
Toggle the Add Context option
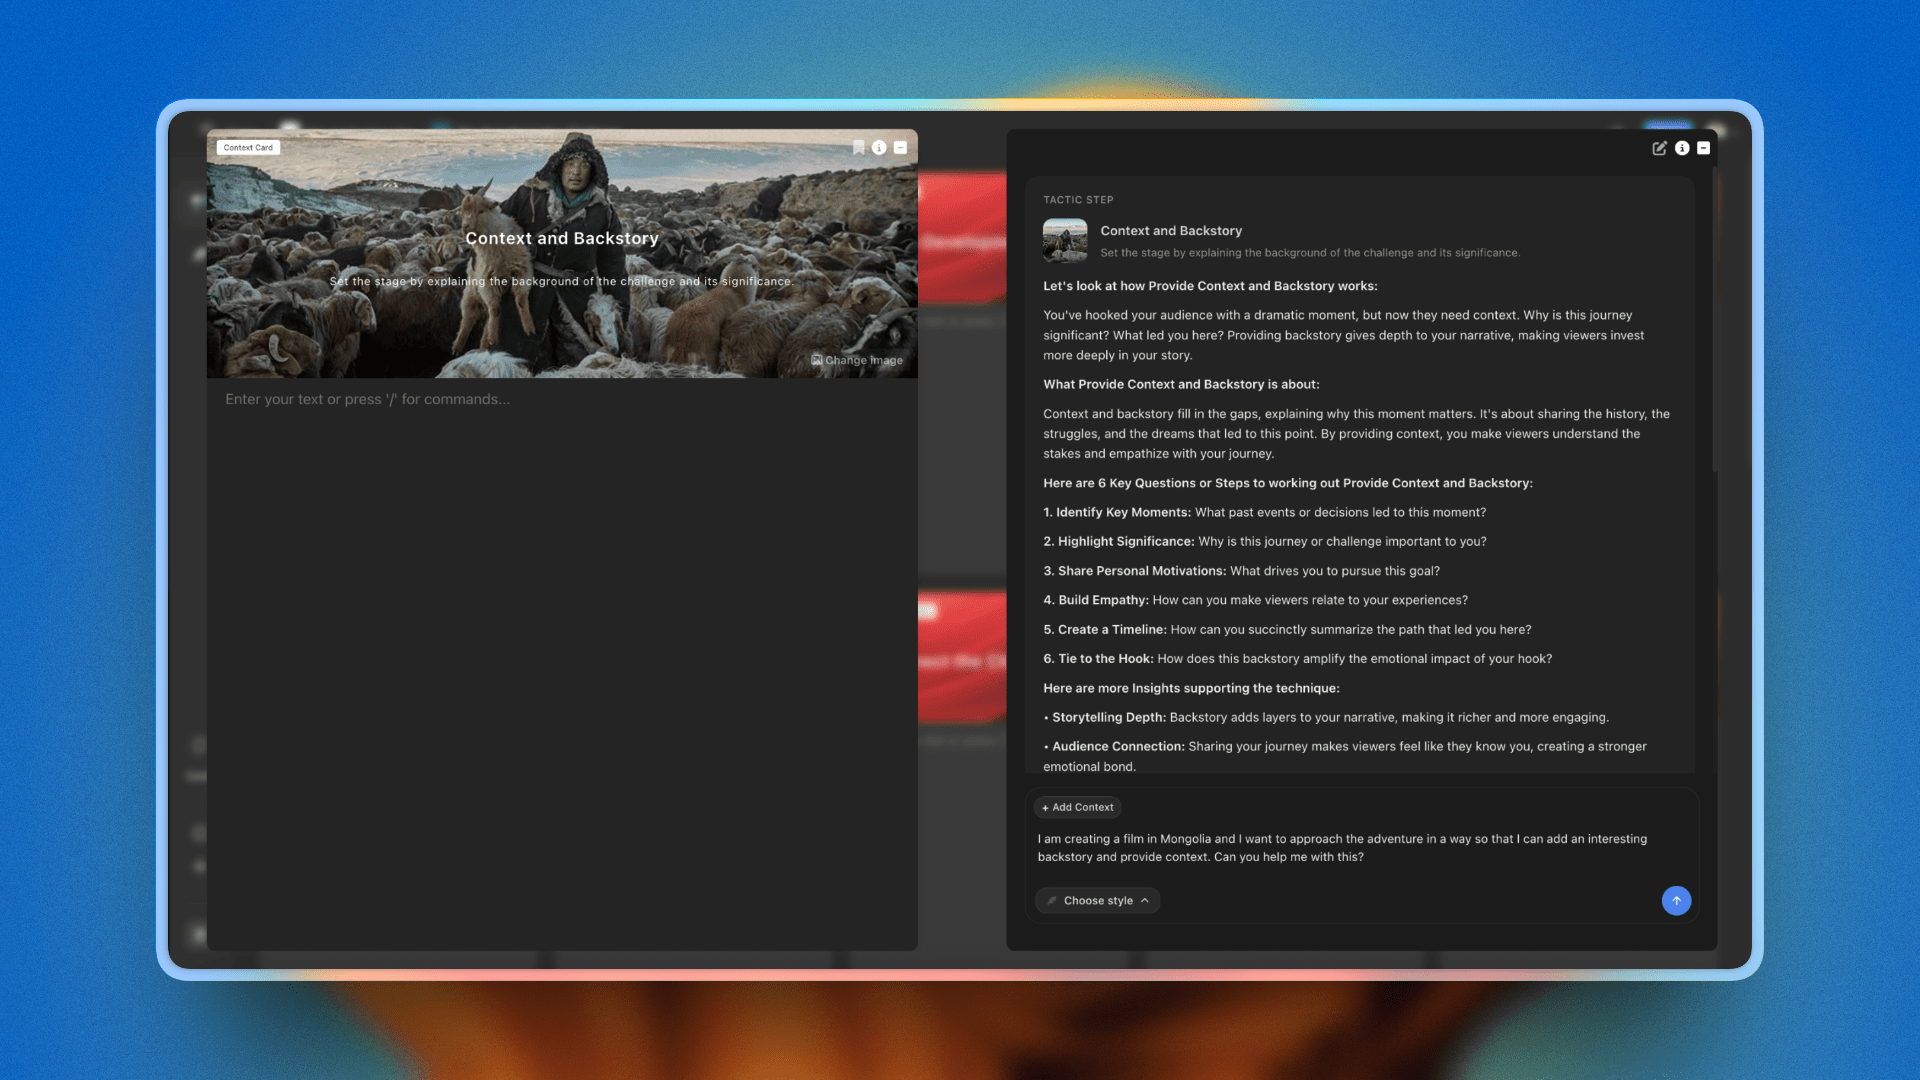click(1077, 807)
